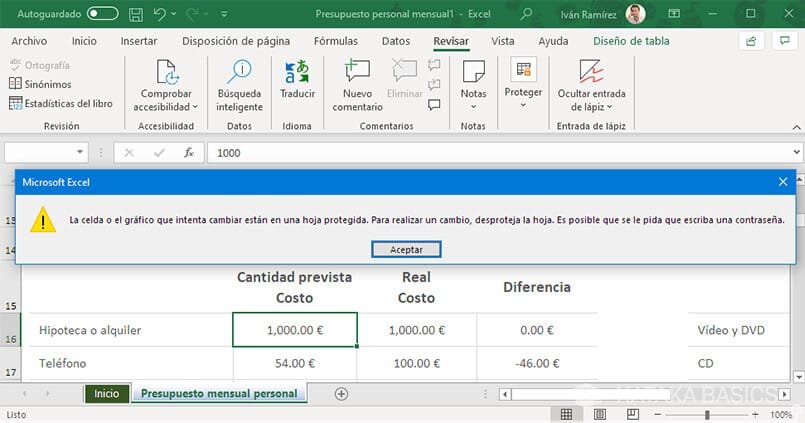Open Estadísticas del libro
Image resolution: width=805 pixels, height=423 pixels.
[x=61, y=103]
